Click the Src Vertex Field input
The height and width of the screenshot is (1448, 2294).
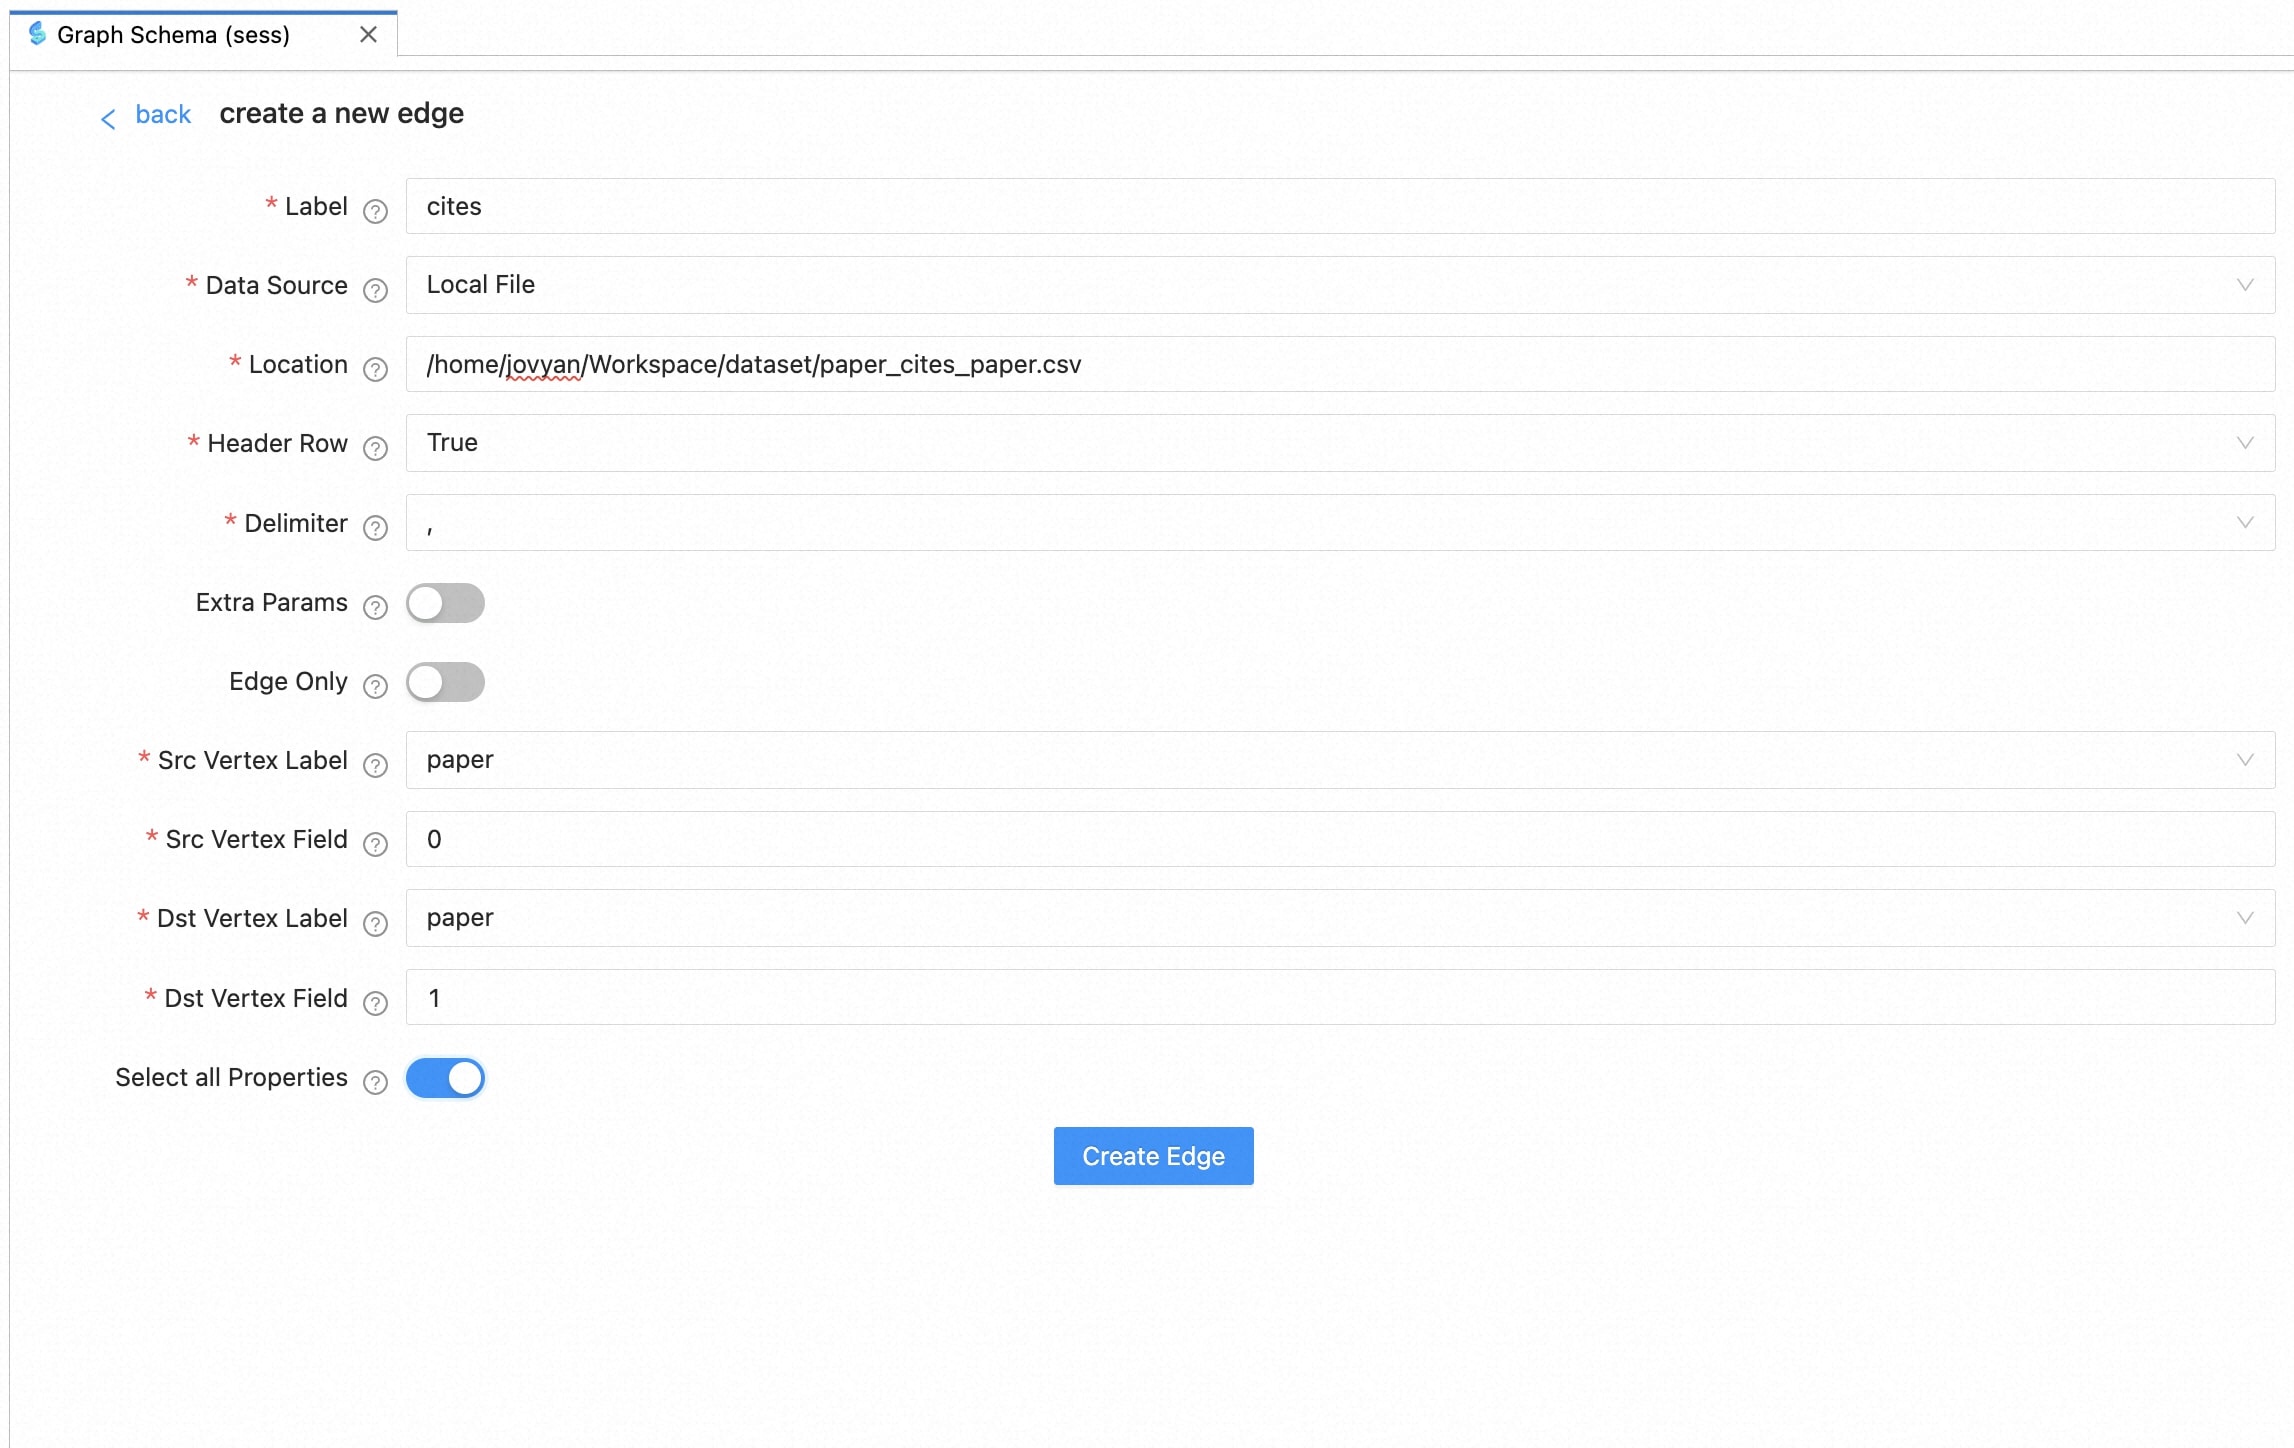click(1339, 839)
